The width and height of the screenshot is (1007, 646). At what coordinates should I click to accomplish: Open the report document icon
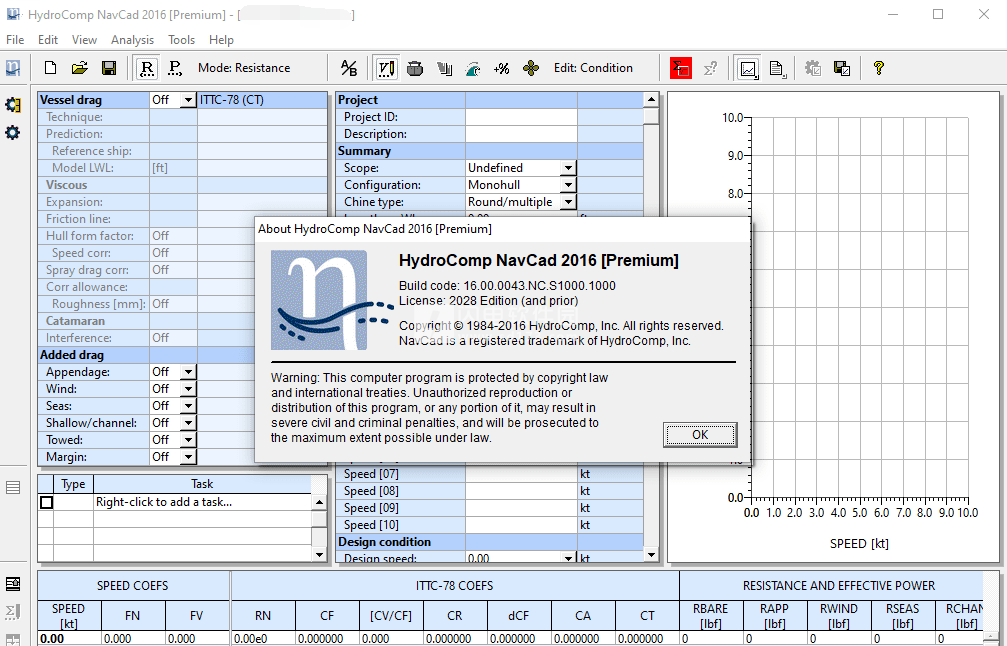click(777, 68)
